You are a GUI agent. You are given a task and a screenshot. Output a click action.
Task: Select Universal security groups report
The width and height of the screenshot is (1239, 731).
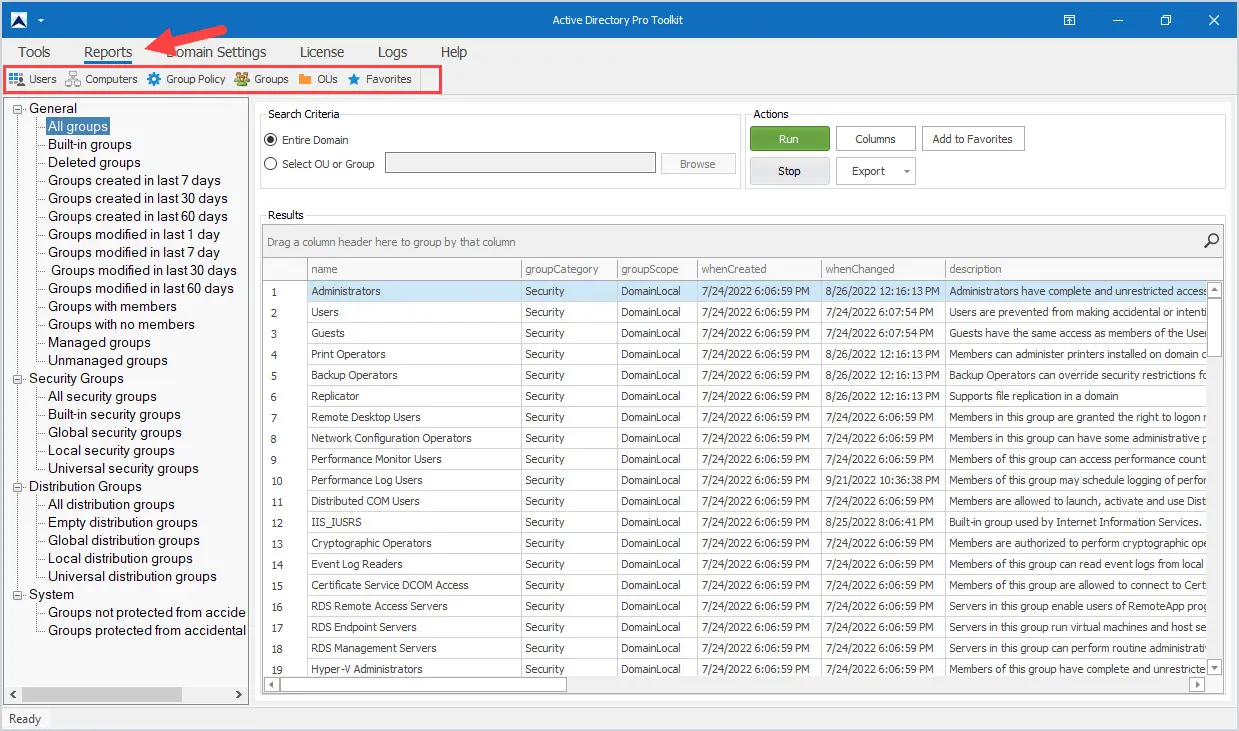(x=123, y=469)
